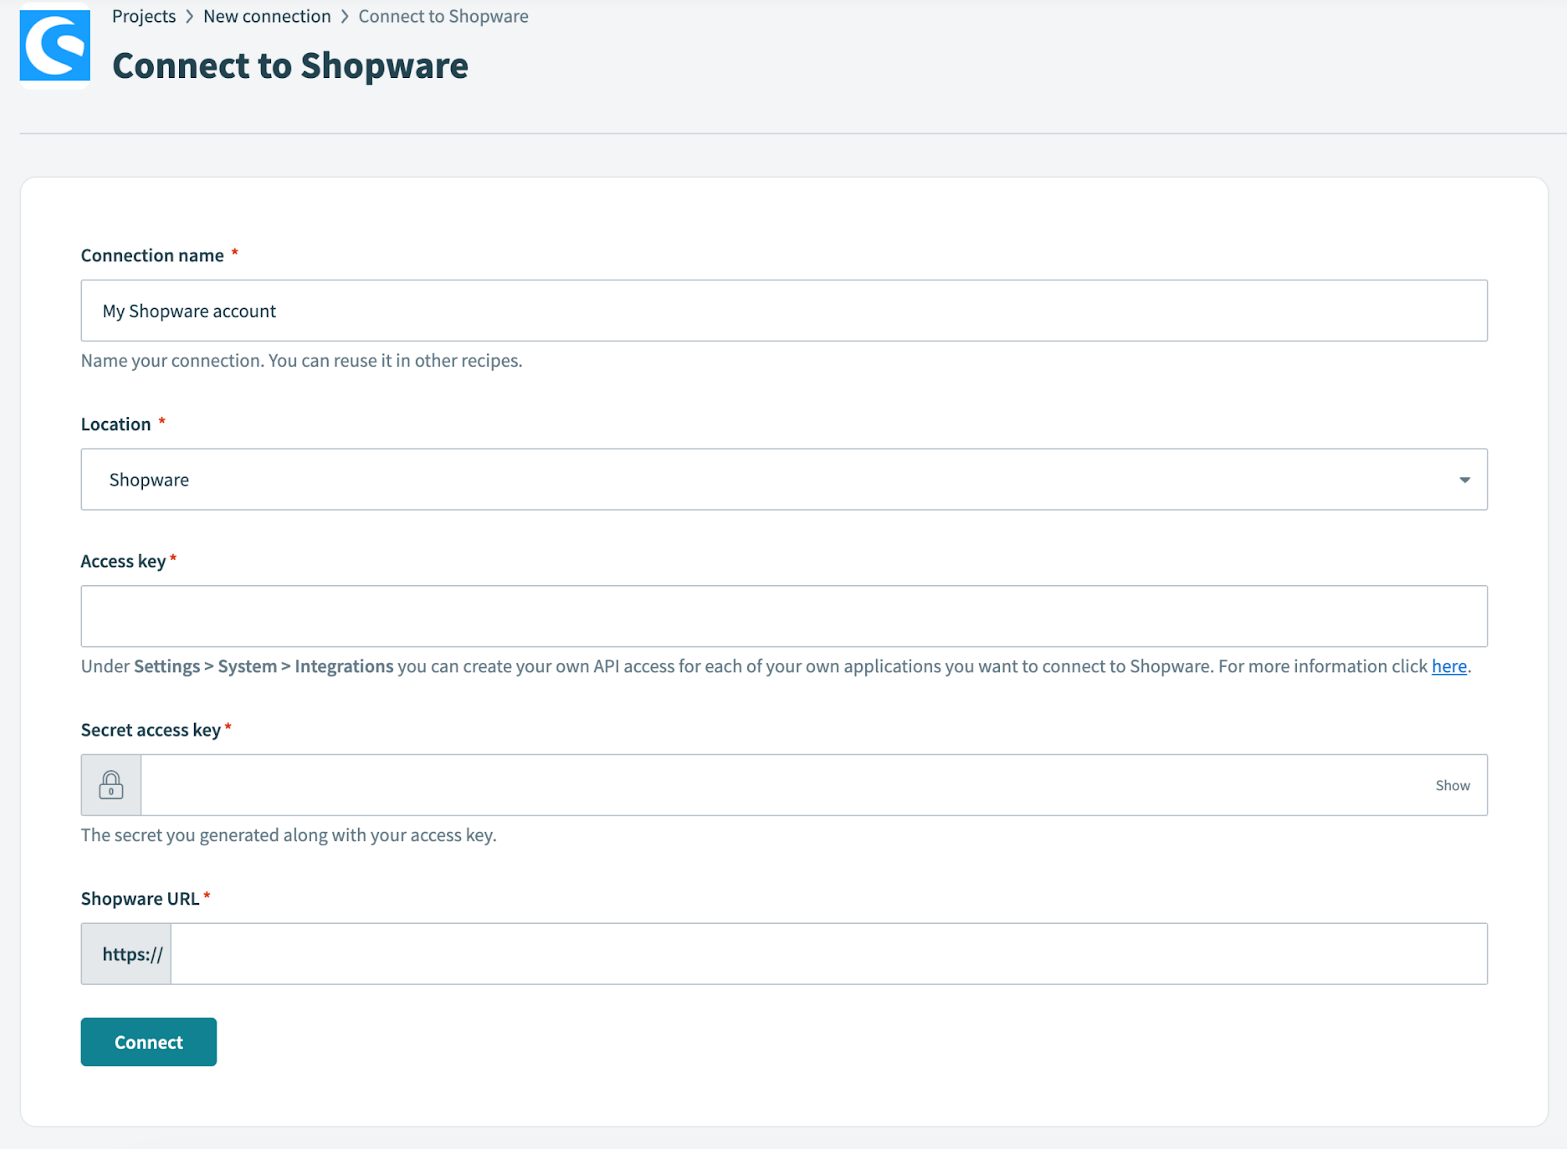This screenshot has height=1149, width=1567.
Task: Click the breadcrumb separator after Projects
Action: (x=190, y=16)
